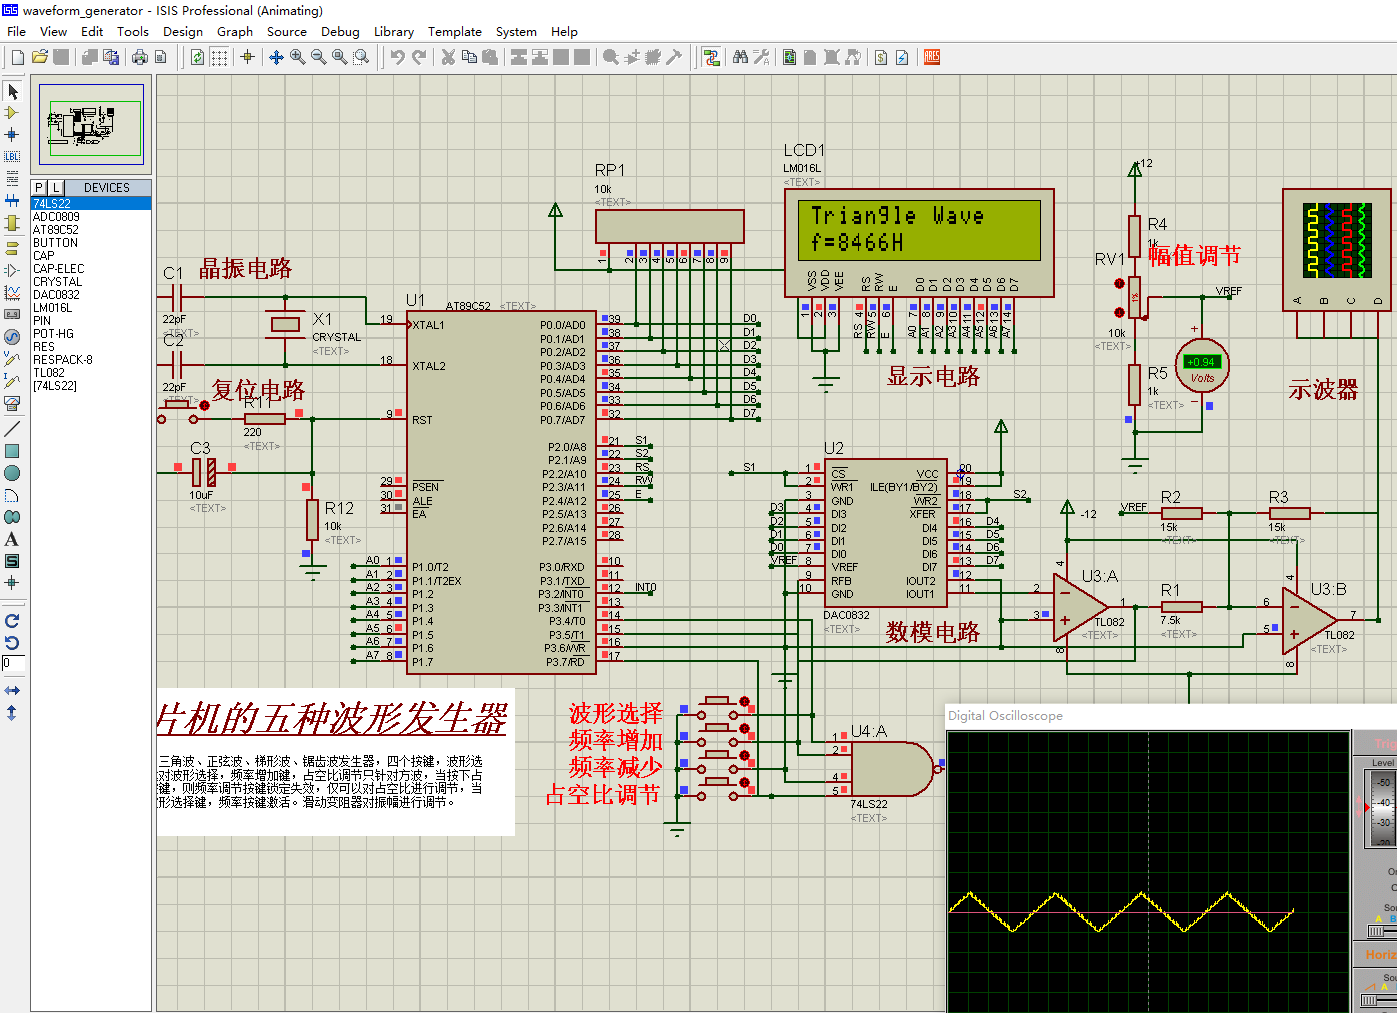Select the 2D Graphics Text tool
This screenshot has height=1013, width=1397.
tap(12, 539)
